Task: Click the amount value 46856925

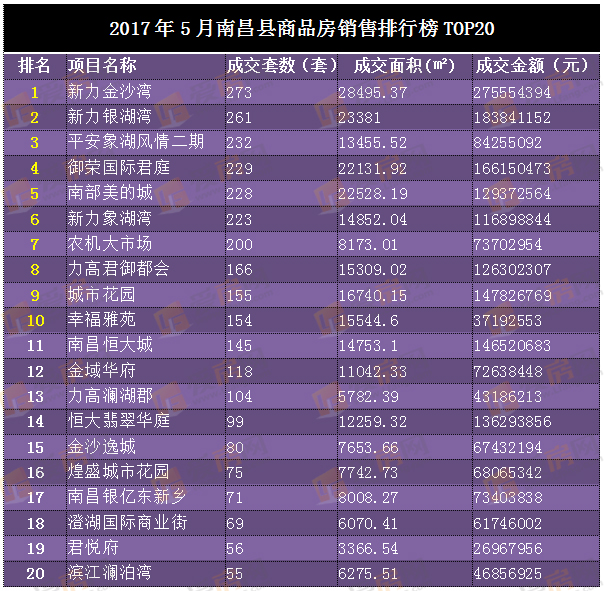Action: coord(508,574)
